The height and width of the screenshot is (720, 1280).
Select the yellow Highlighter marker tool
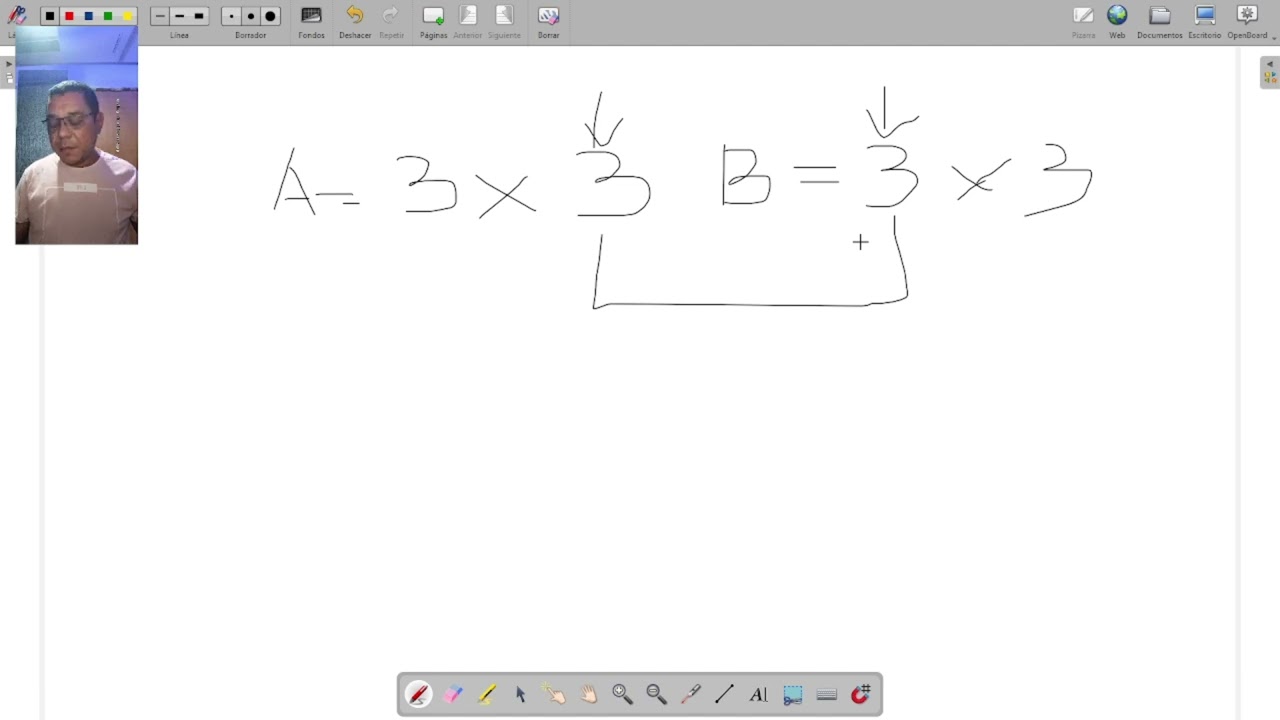click(487, 694)
